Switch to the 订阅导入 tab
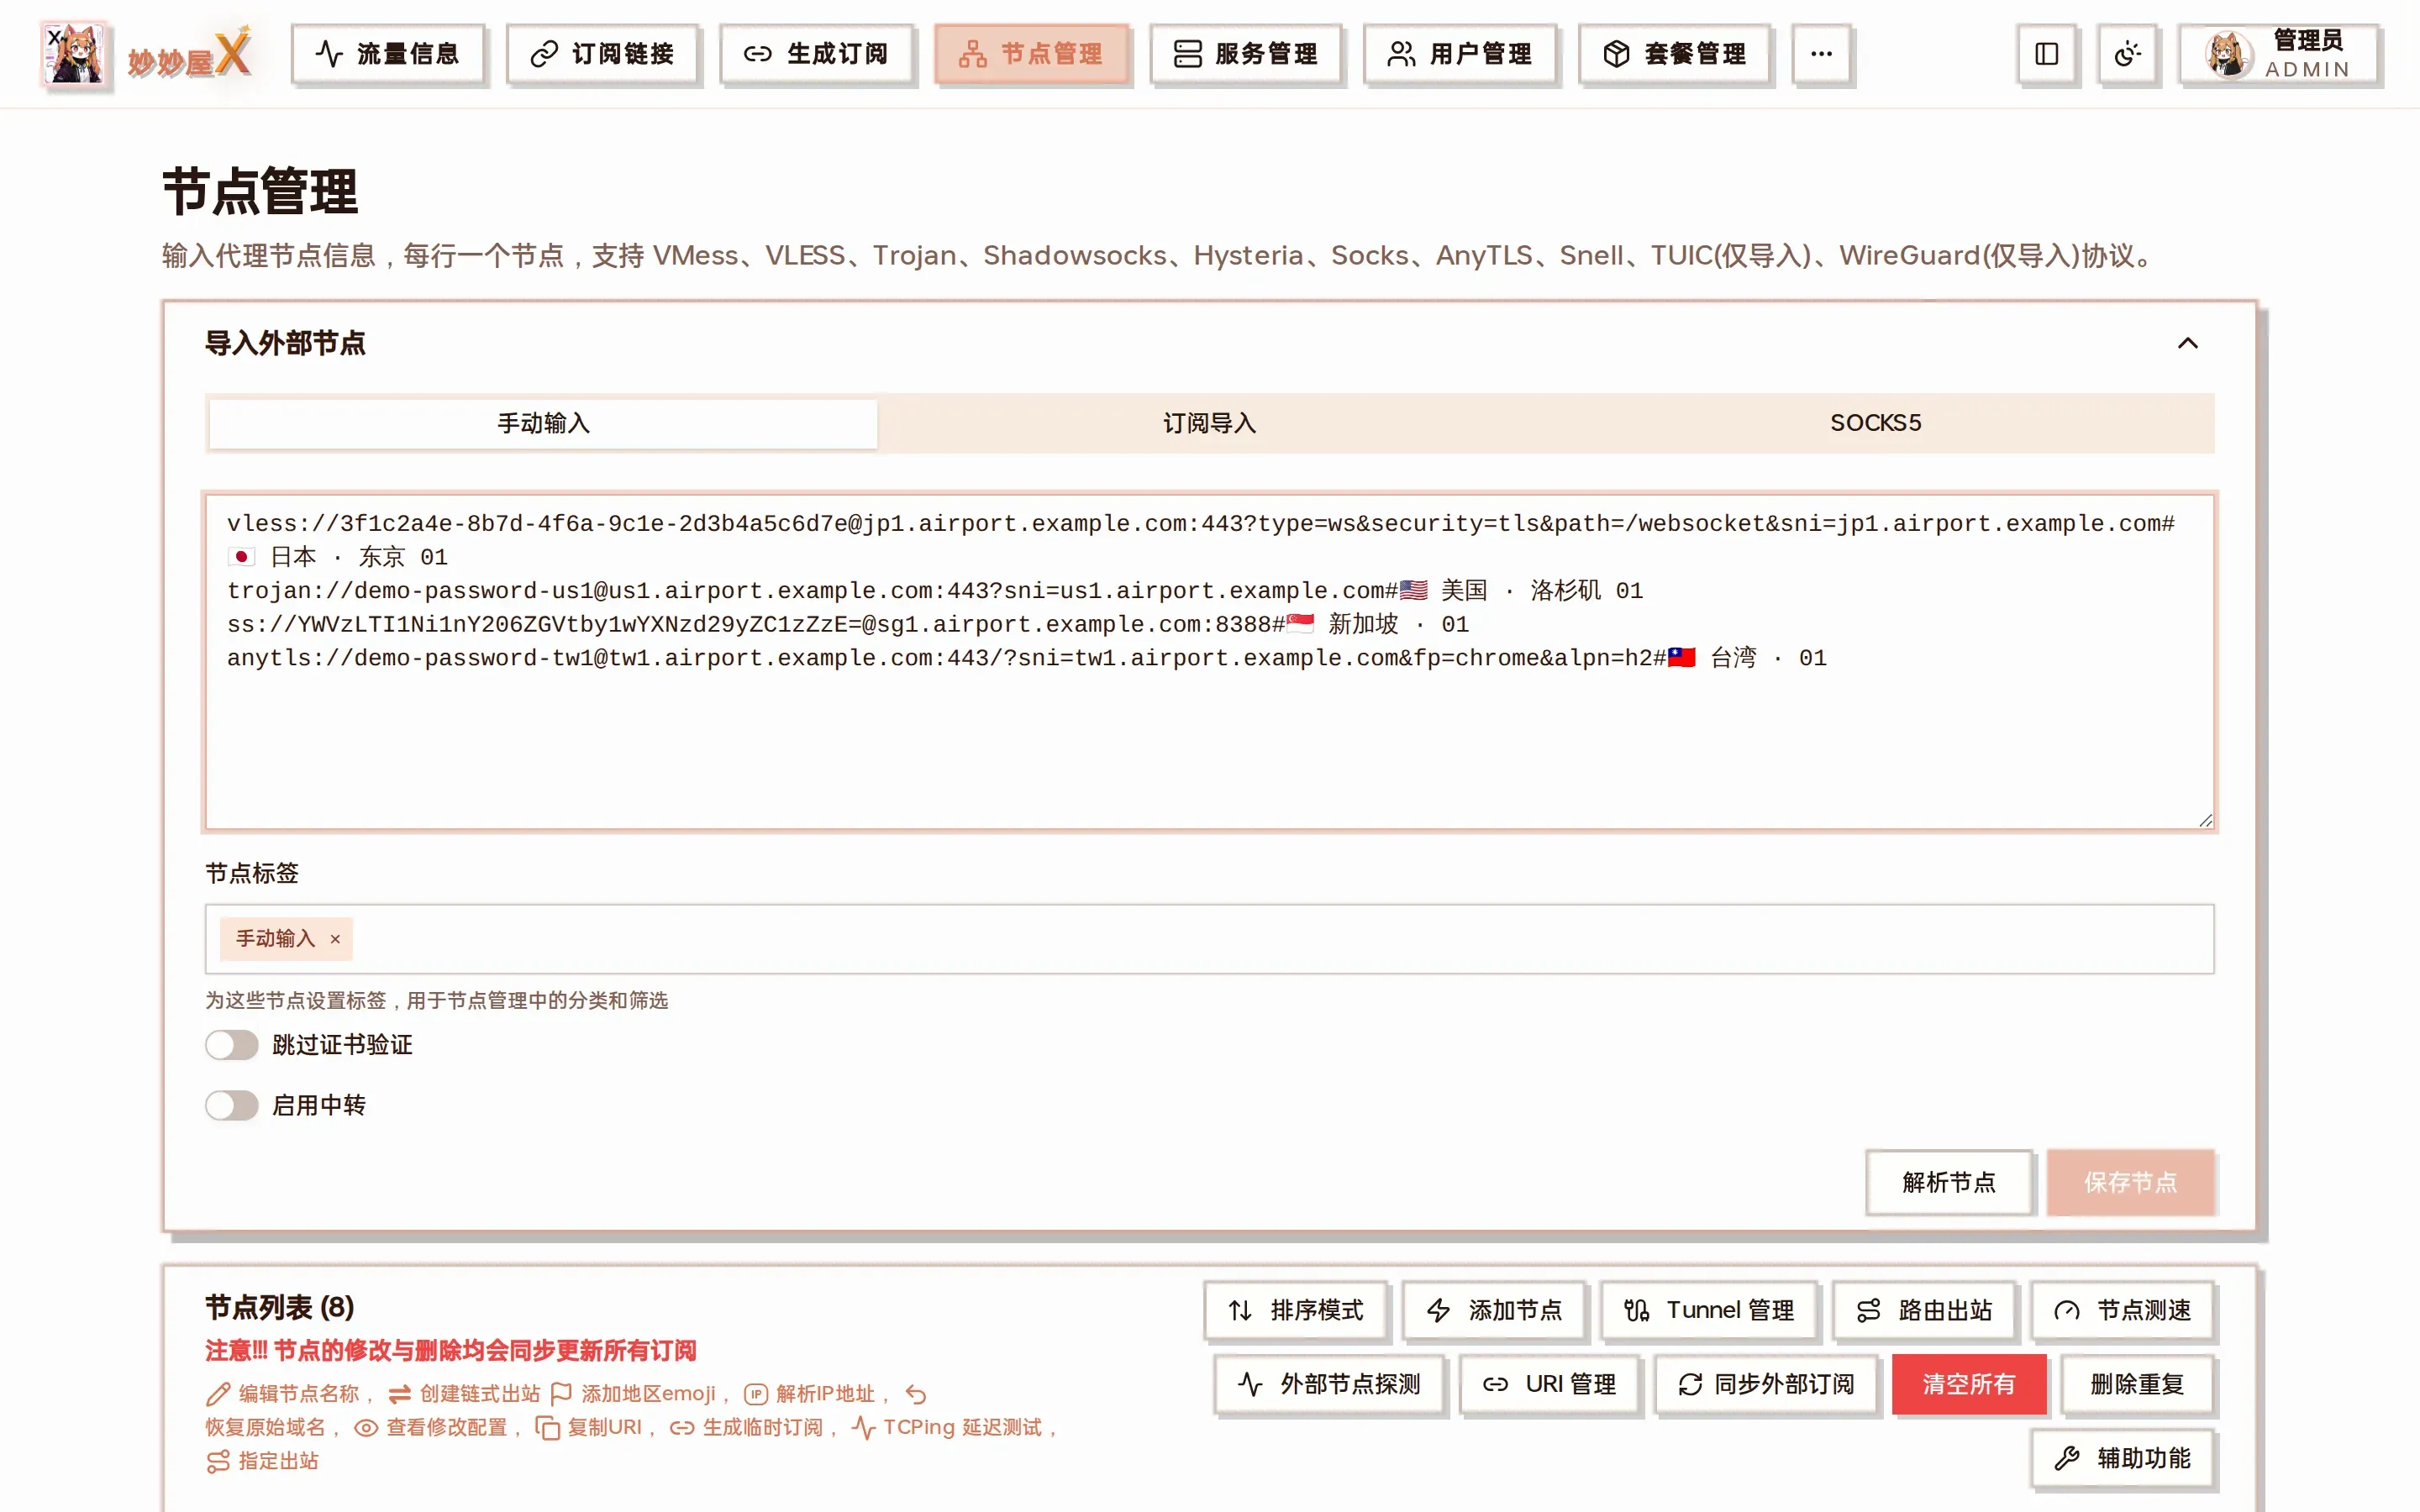 coord(1209,423)
